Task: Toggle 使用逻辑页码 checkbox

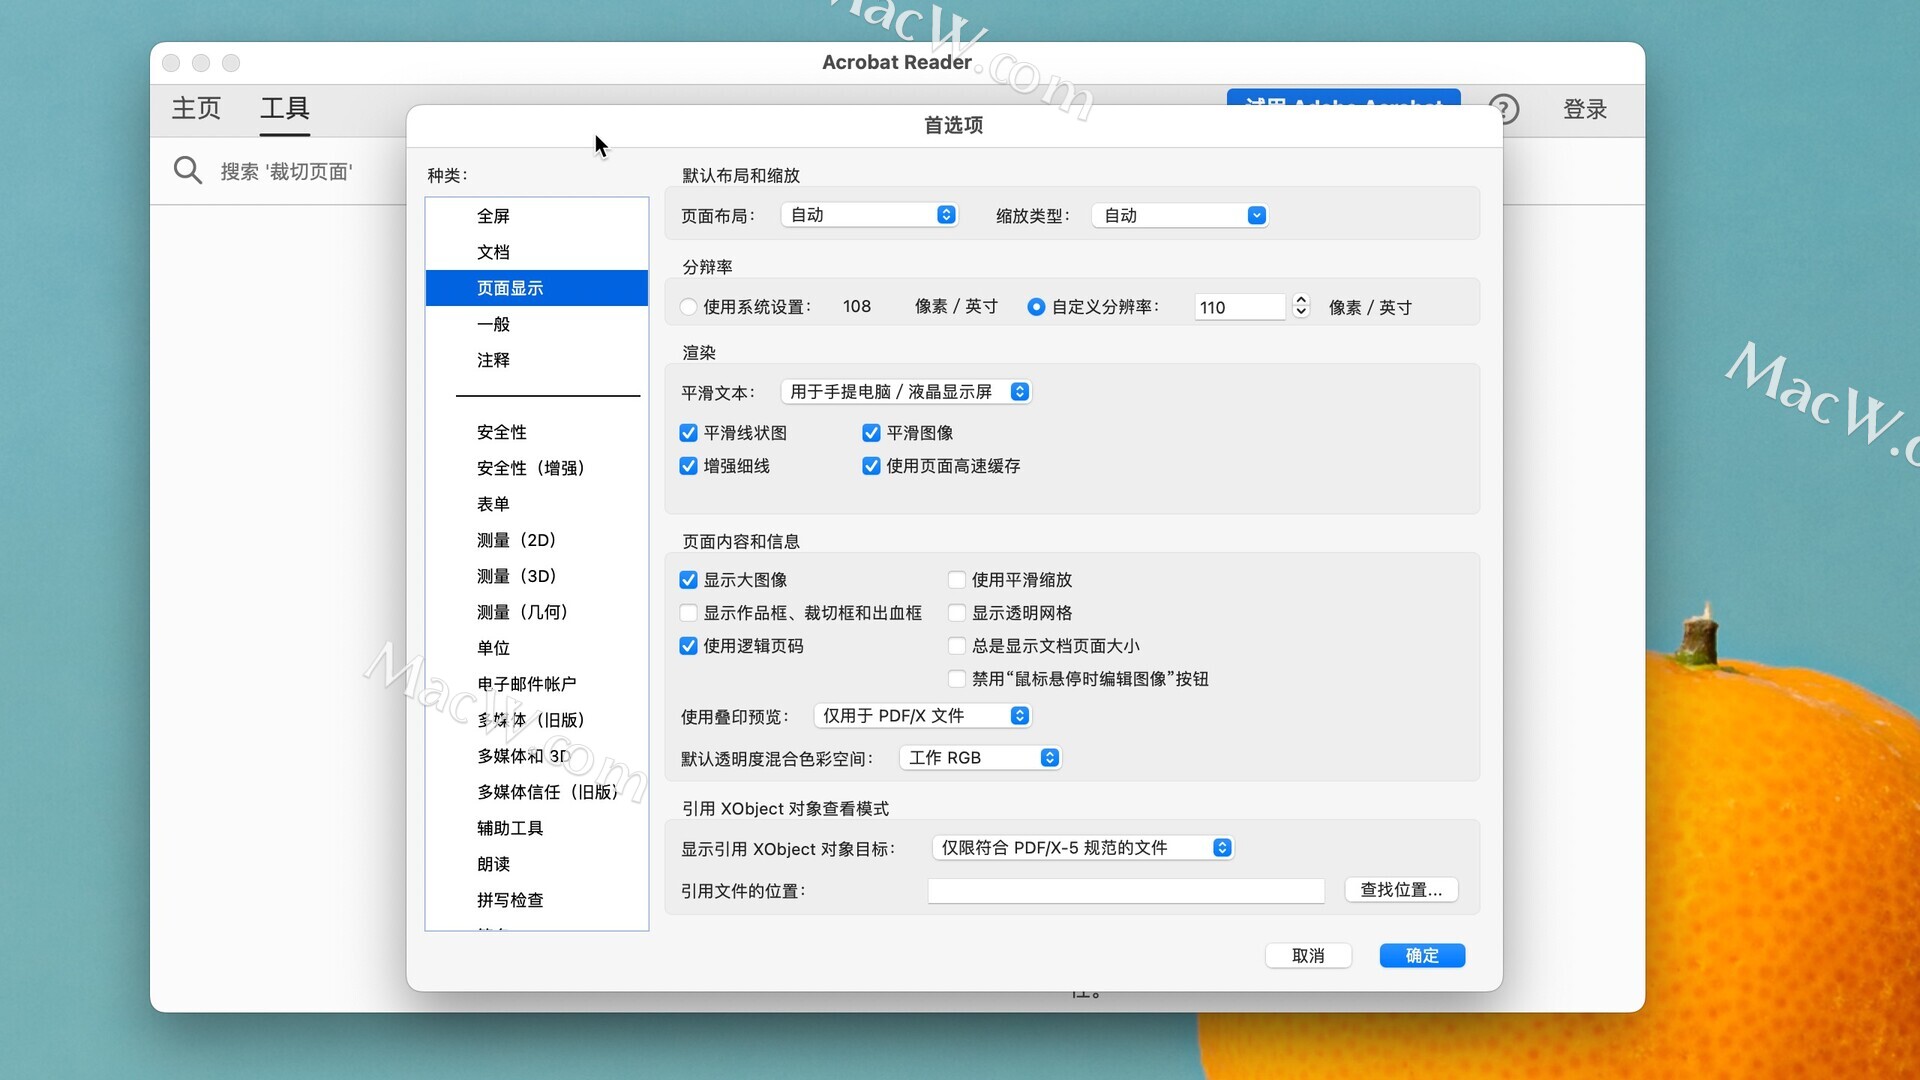Action: coord(688,646)
